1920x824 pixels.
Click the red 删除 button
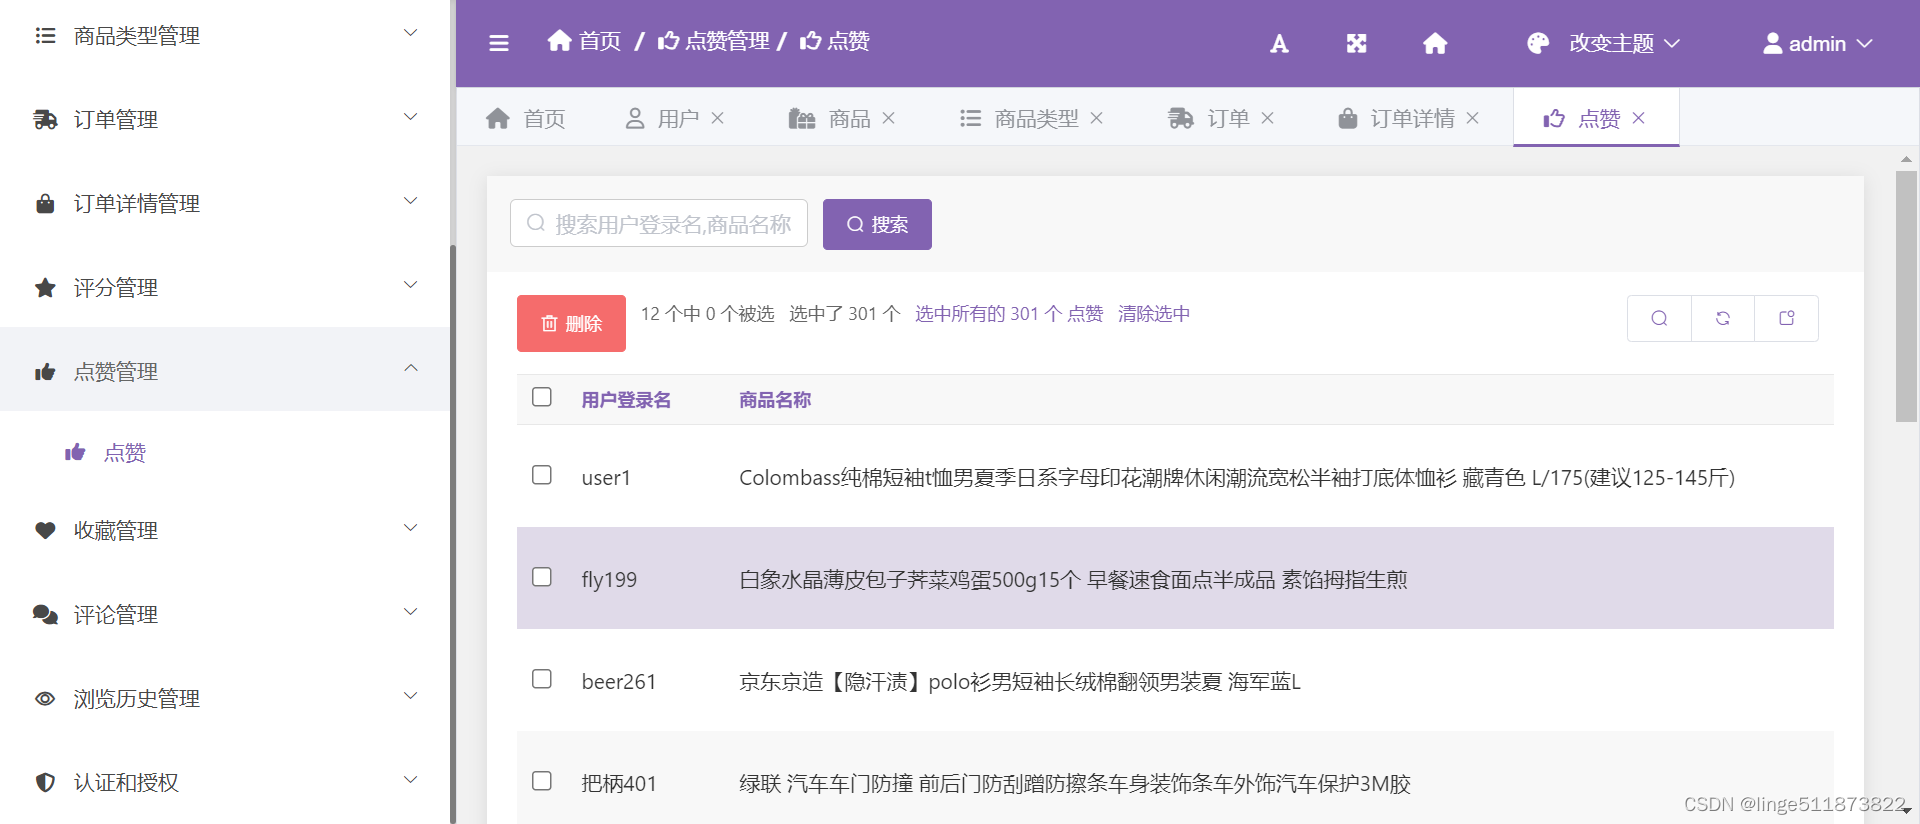click(x=571, y=323)
